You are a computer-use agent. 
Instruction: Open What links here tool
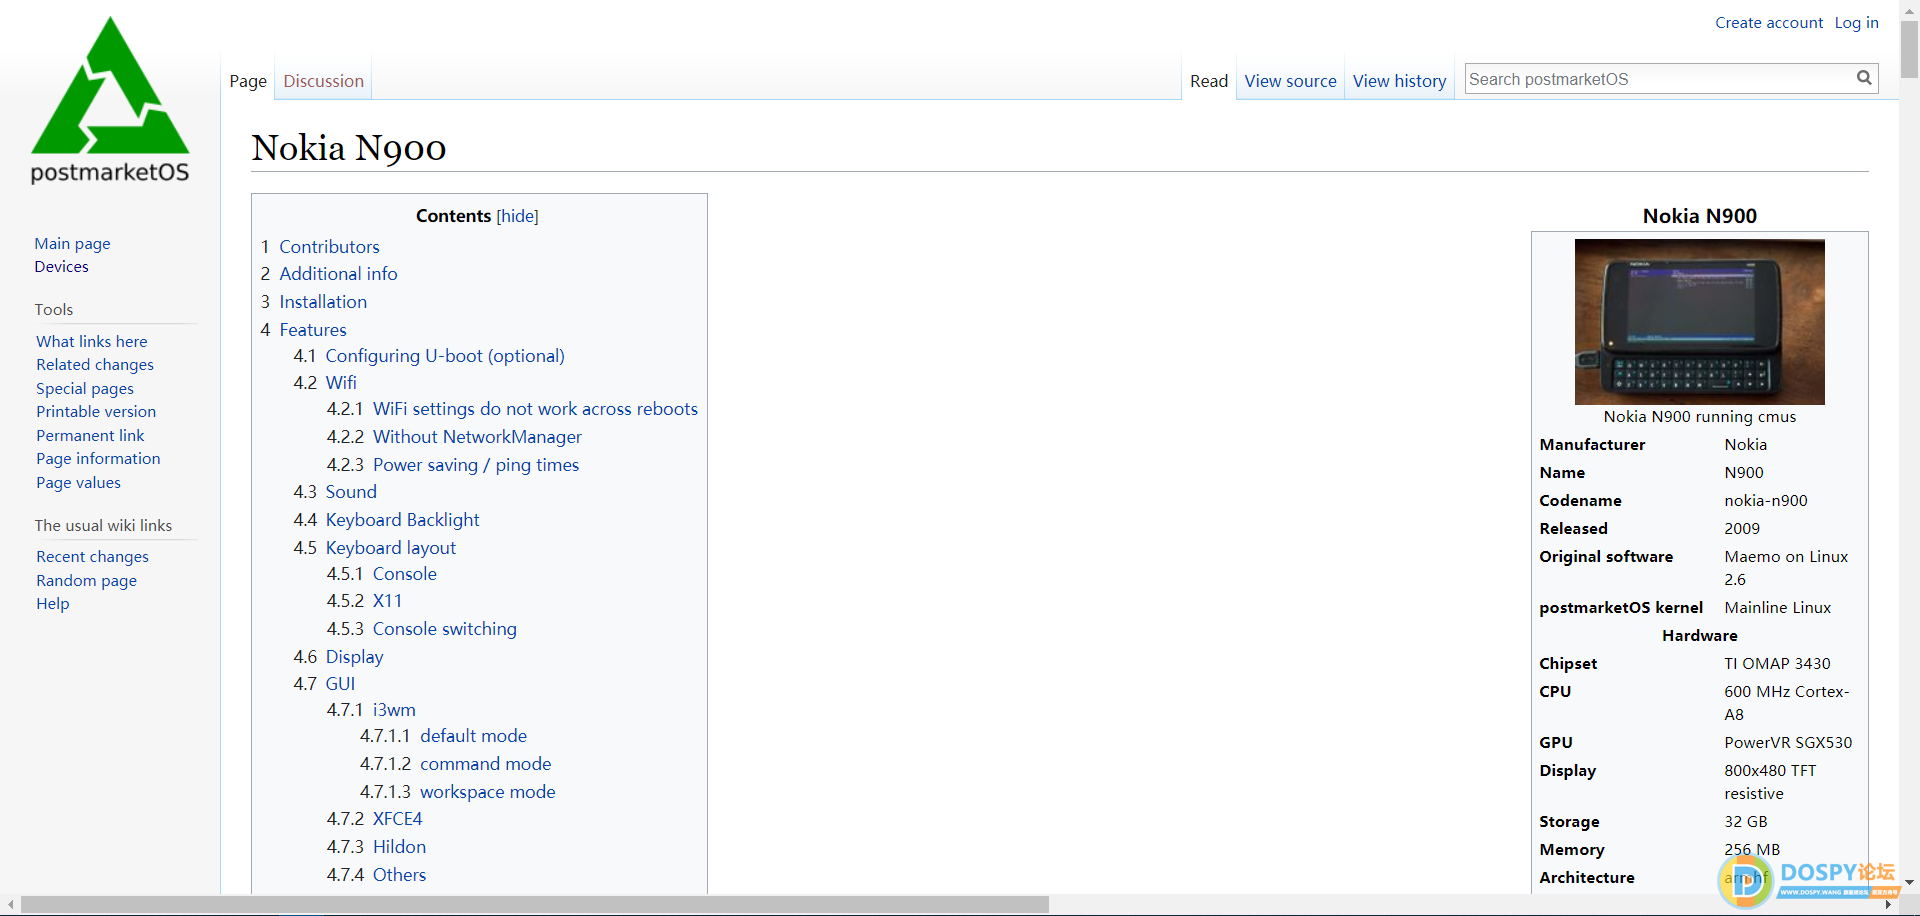(92, 342)
